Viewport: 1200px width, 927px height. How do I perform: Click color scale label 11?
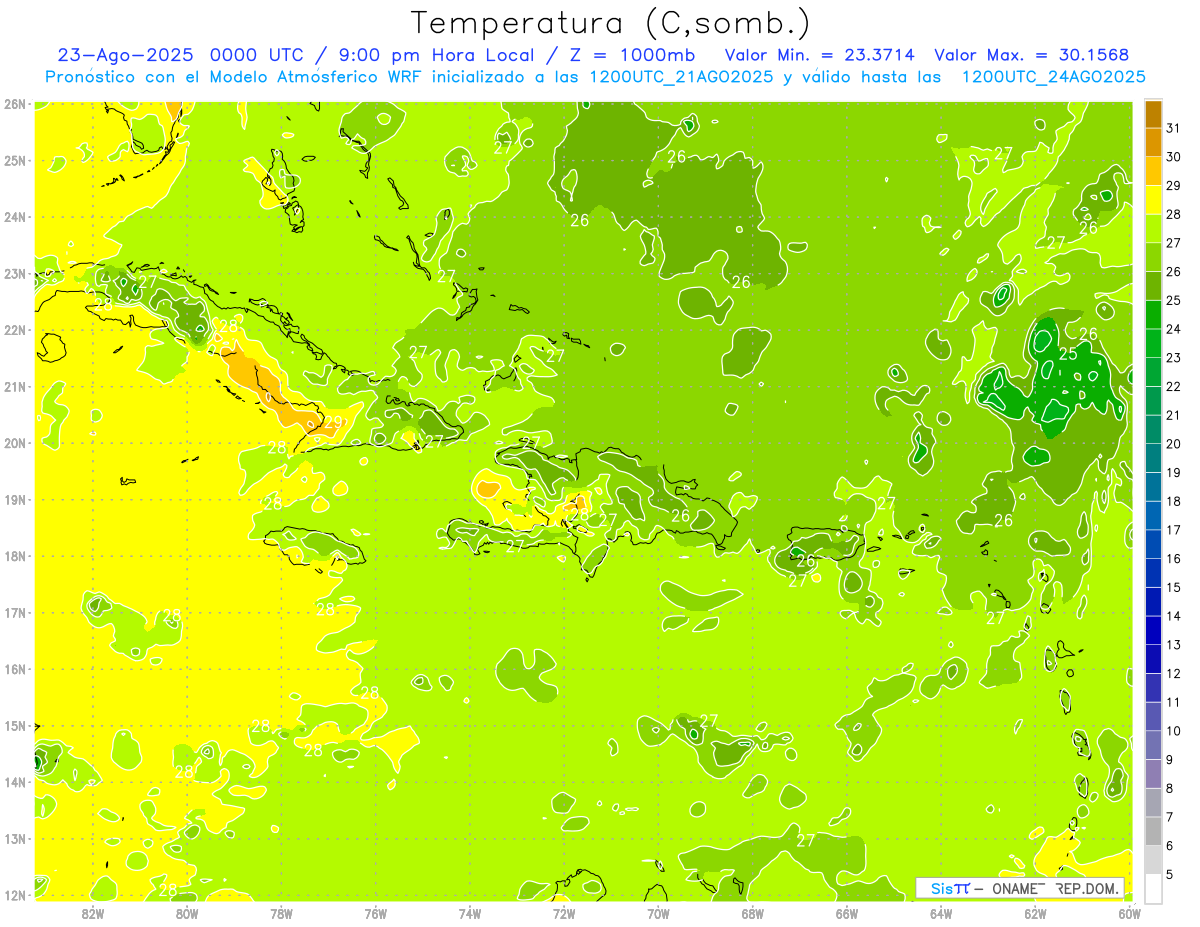[x=1173, y=702]
